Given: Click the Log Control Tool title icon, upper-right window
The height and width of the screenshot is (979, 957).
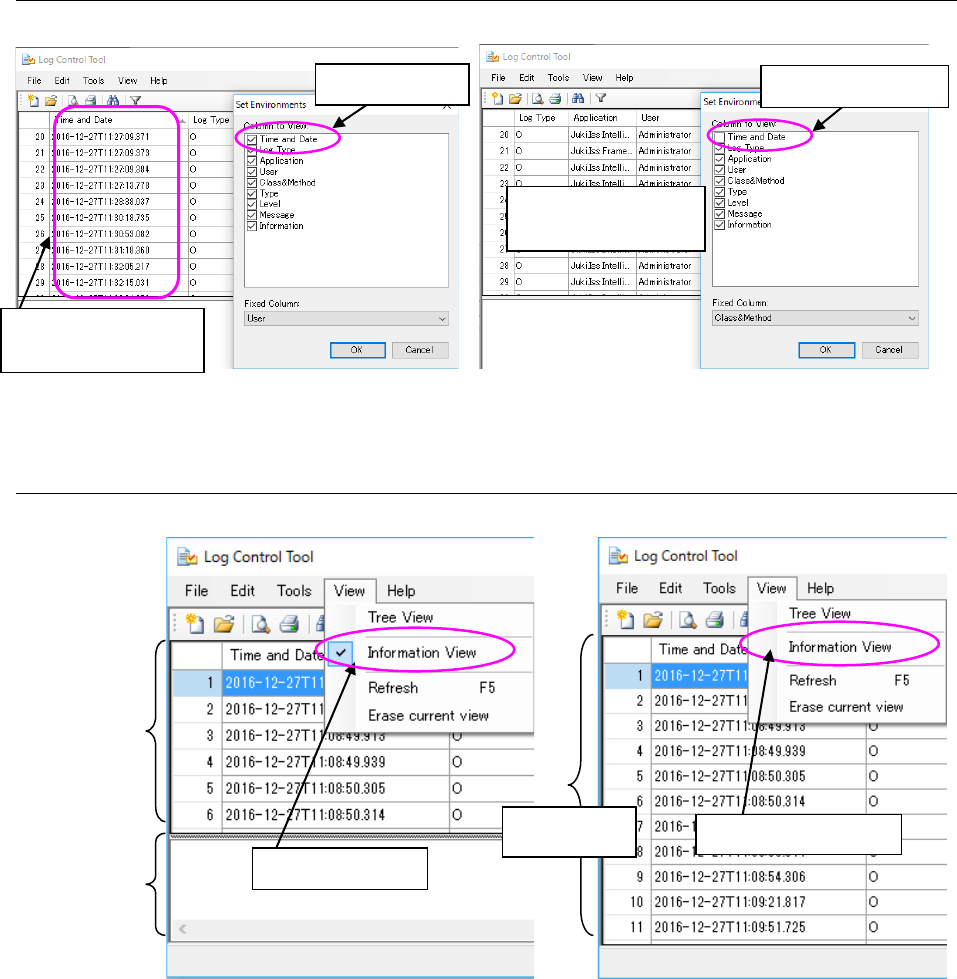Looking at the screenshot, I should 493,56.
